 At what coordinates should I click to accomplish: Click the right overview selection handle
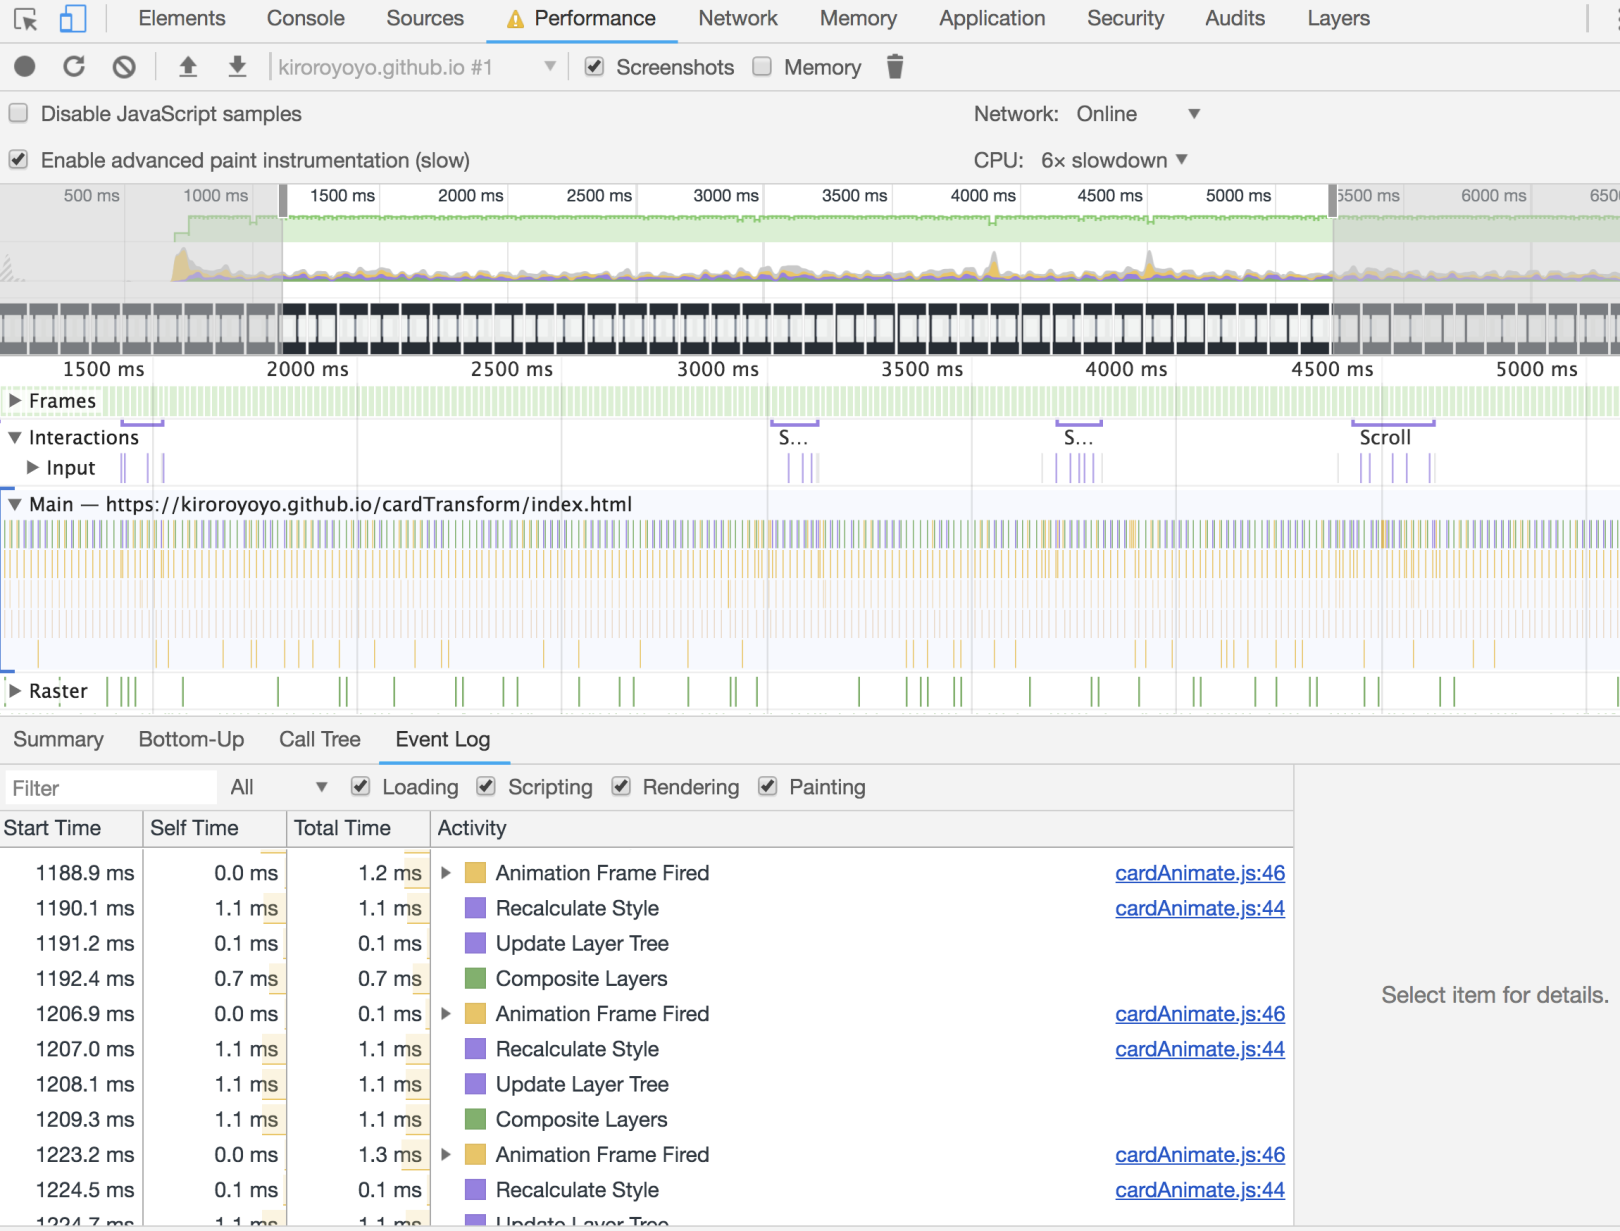point(1332,200)
